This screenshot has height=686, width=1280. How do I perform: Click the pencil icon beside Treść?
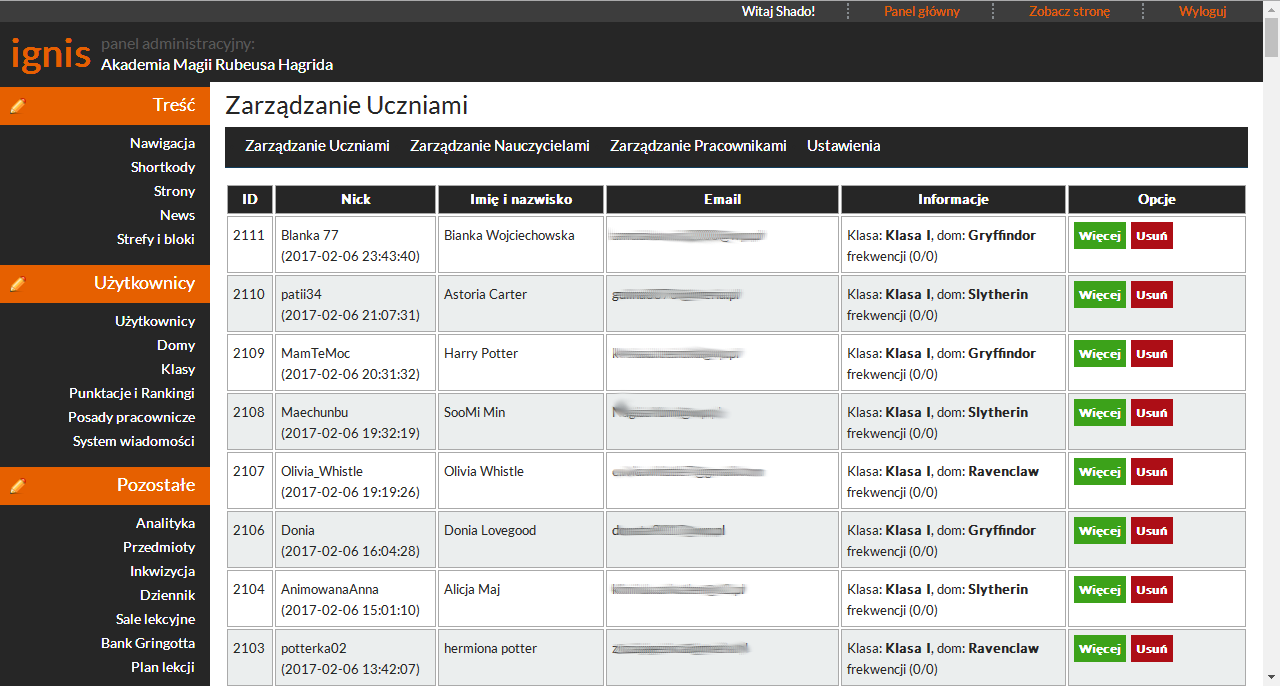16,105
